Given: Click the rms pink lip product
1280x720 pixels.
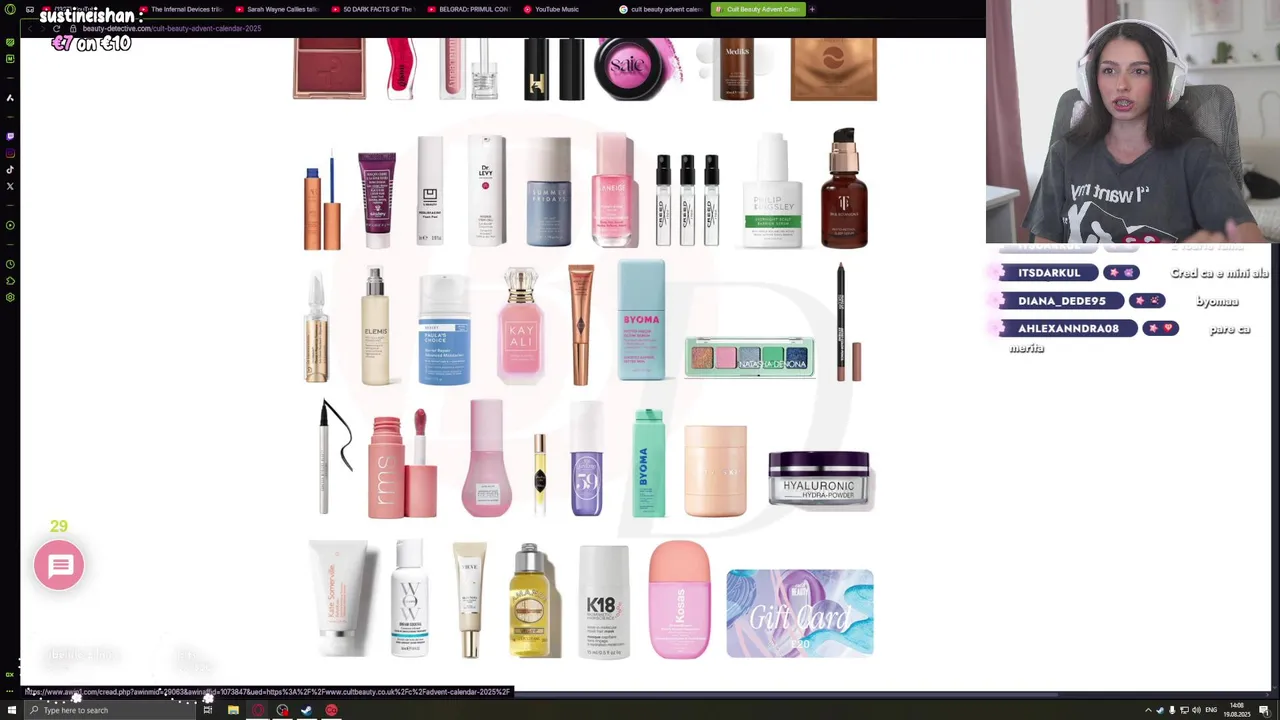Looking at the screenshot, I should coord(402,464).
